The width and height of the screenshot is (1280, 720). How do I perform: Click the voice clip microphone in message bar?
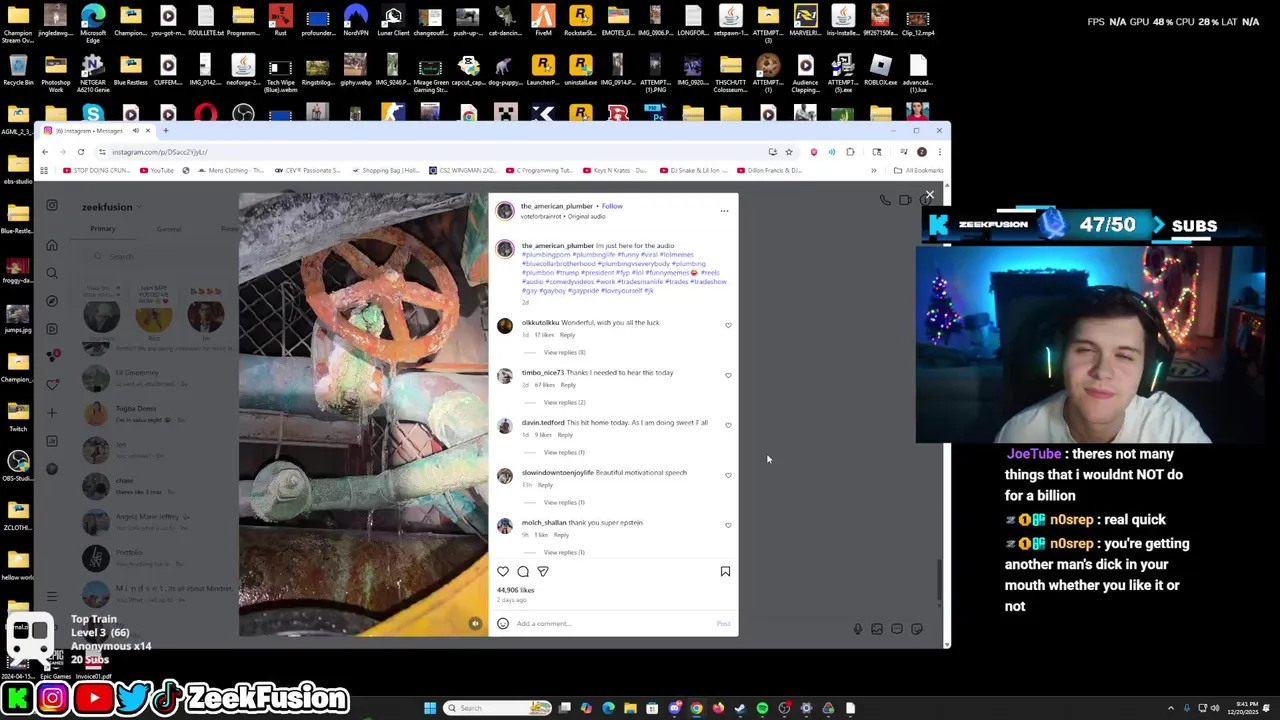point(857,629)
